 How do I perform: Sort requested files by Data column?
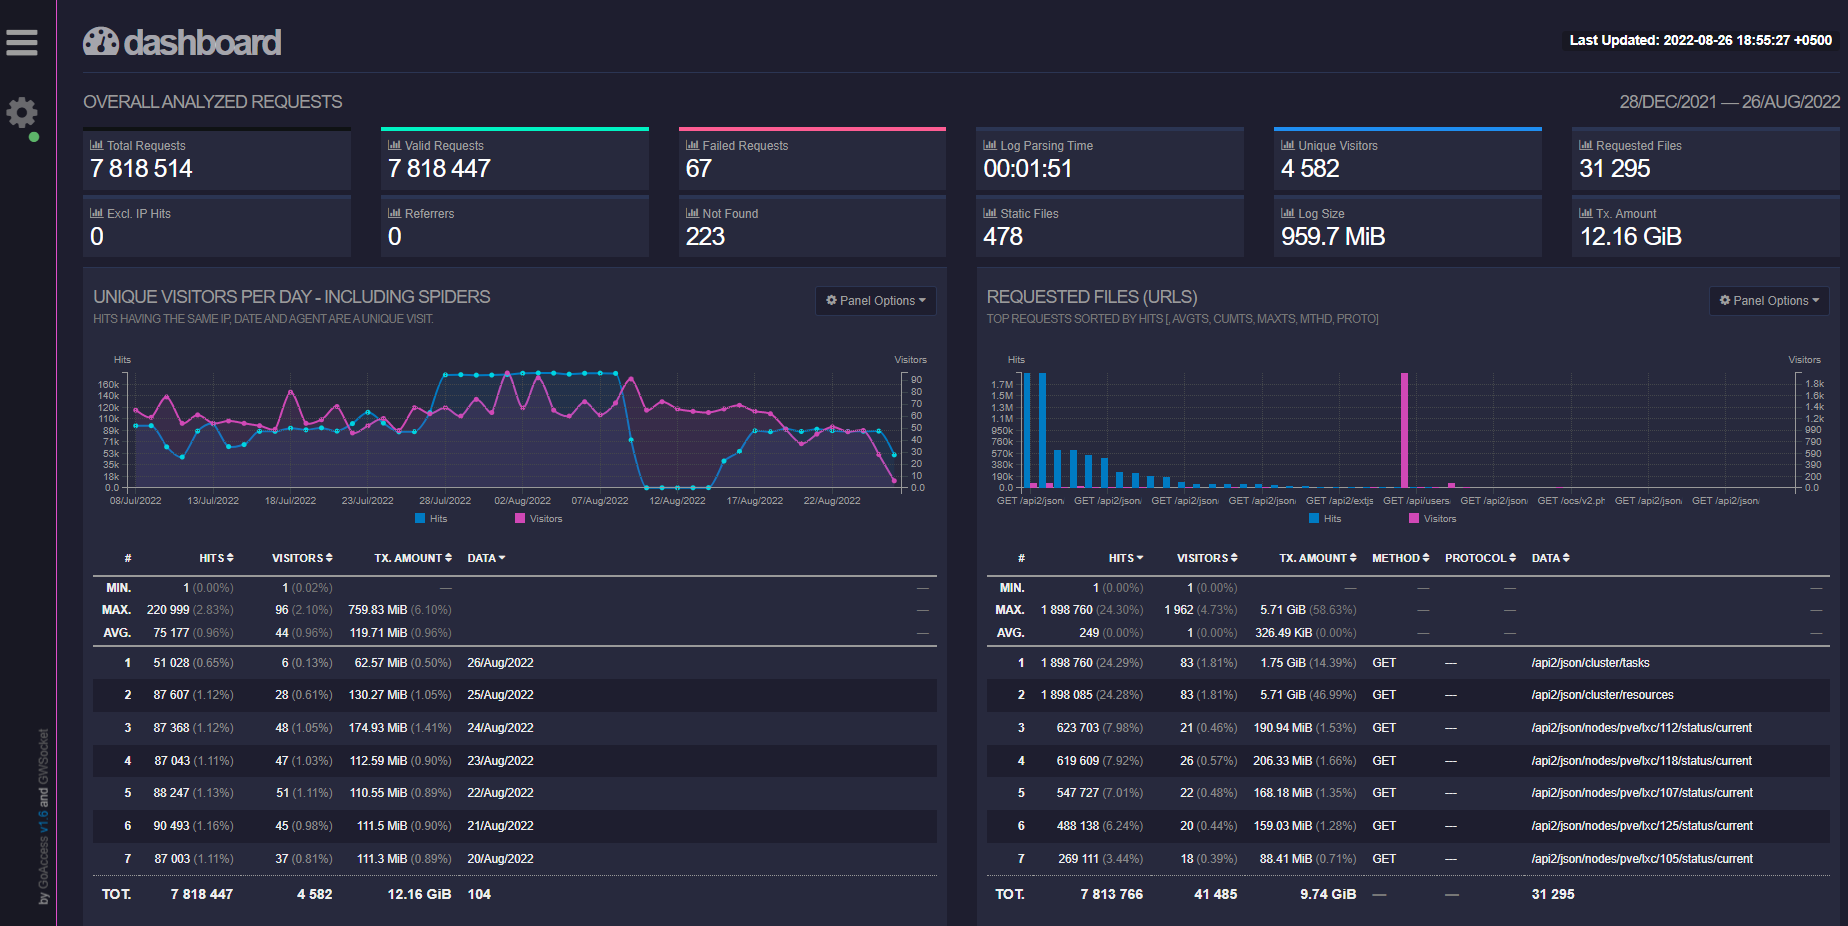tap(1551, 558)
